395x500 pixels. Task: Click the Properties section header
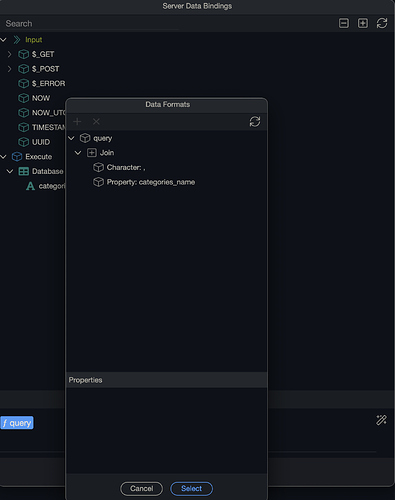(167, 380)
